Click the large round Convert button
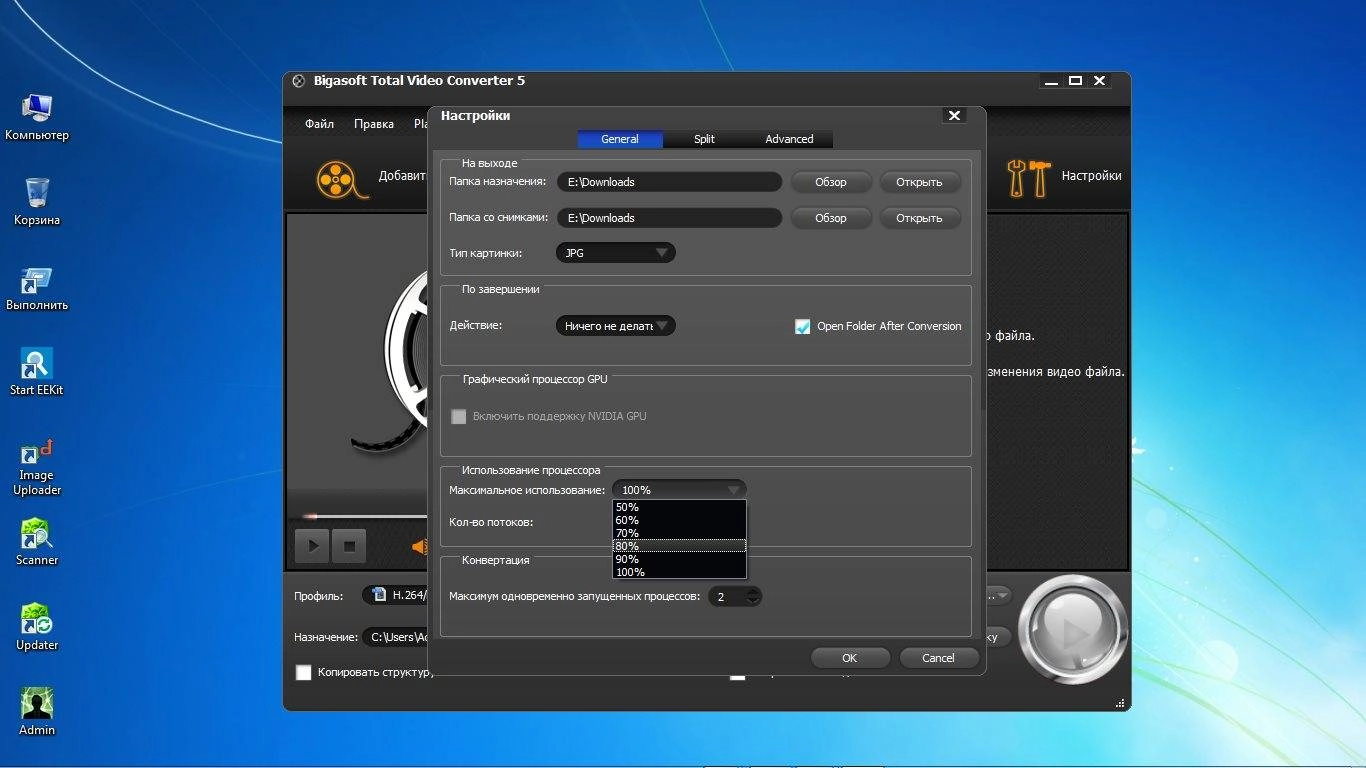 click(1073, 630)
